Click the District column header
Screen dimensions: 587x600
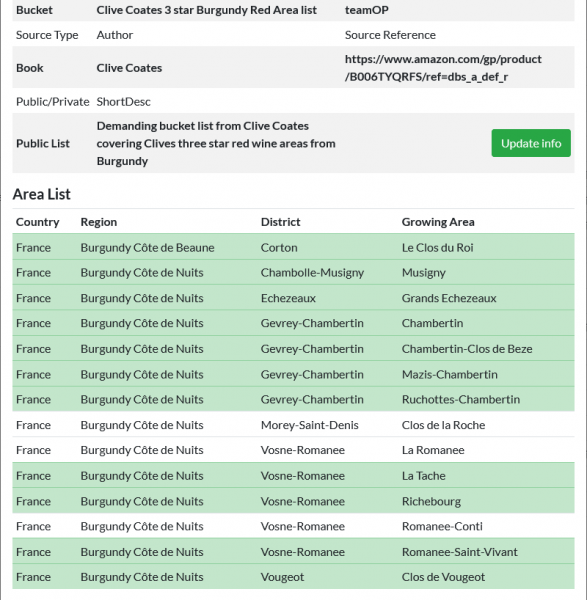click(x=280, y=222)
